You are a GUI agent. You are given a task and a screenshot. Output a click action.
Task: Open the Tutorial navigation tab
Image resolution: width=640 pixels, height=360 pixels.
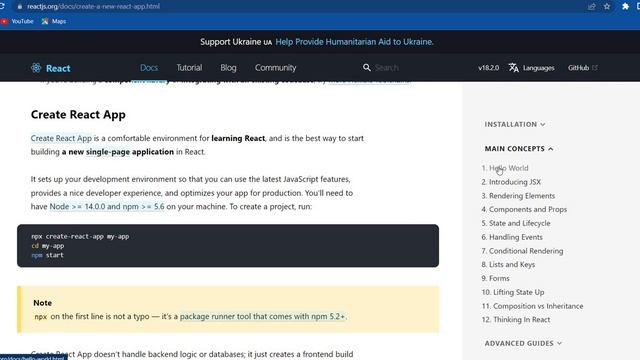point(189,68)
